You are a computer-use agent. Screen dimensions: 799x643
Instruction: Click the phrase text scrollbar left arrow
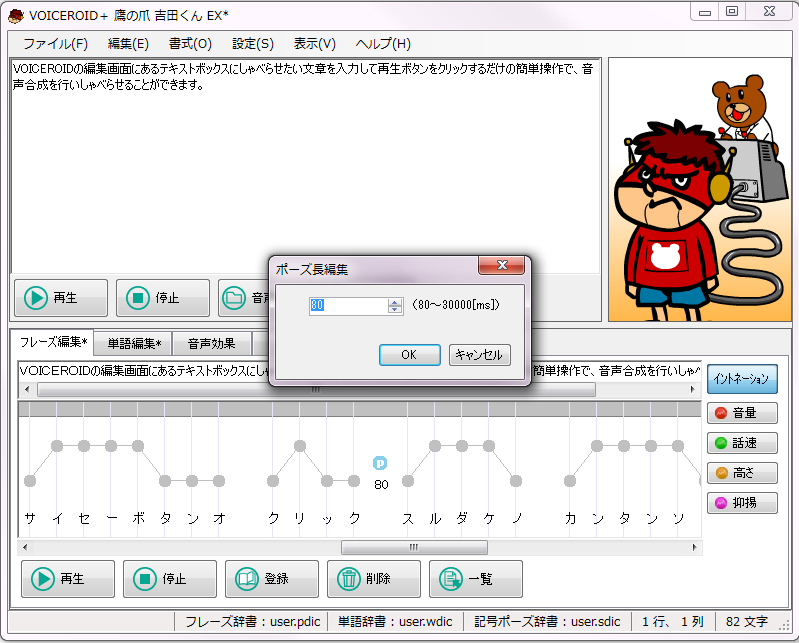27,390
